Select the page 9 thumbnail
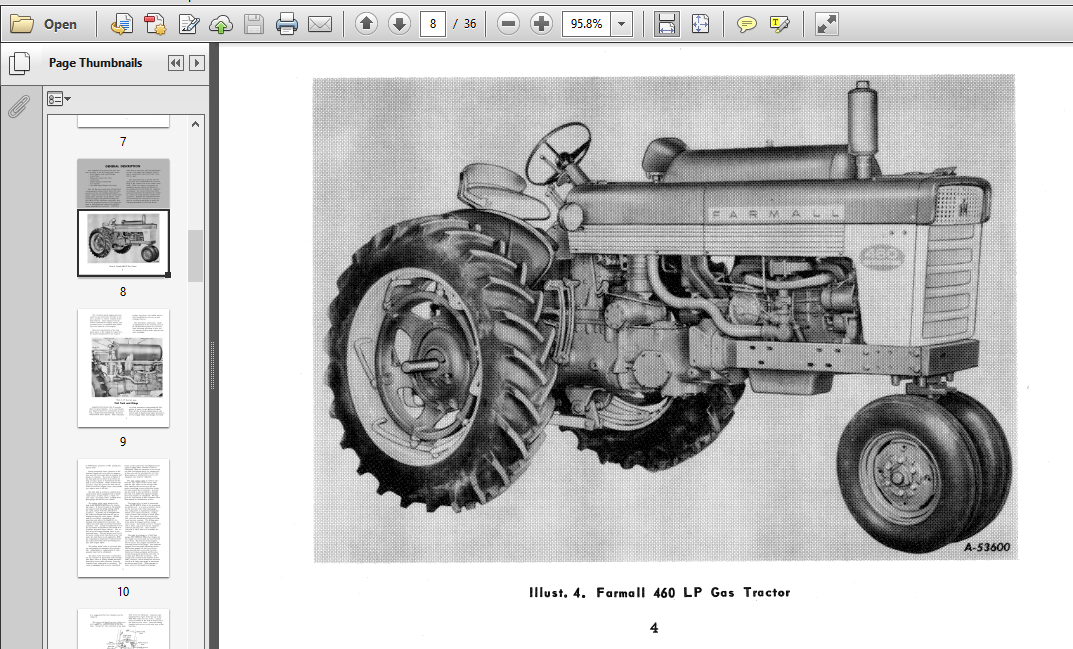The width and height of the screenshot is (1073, 649). 123,368
